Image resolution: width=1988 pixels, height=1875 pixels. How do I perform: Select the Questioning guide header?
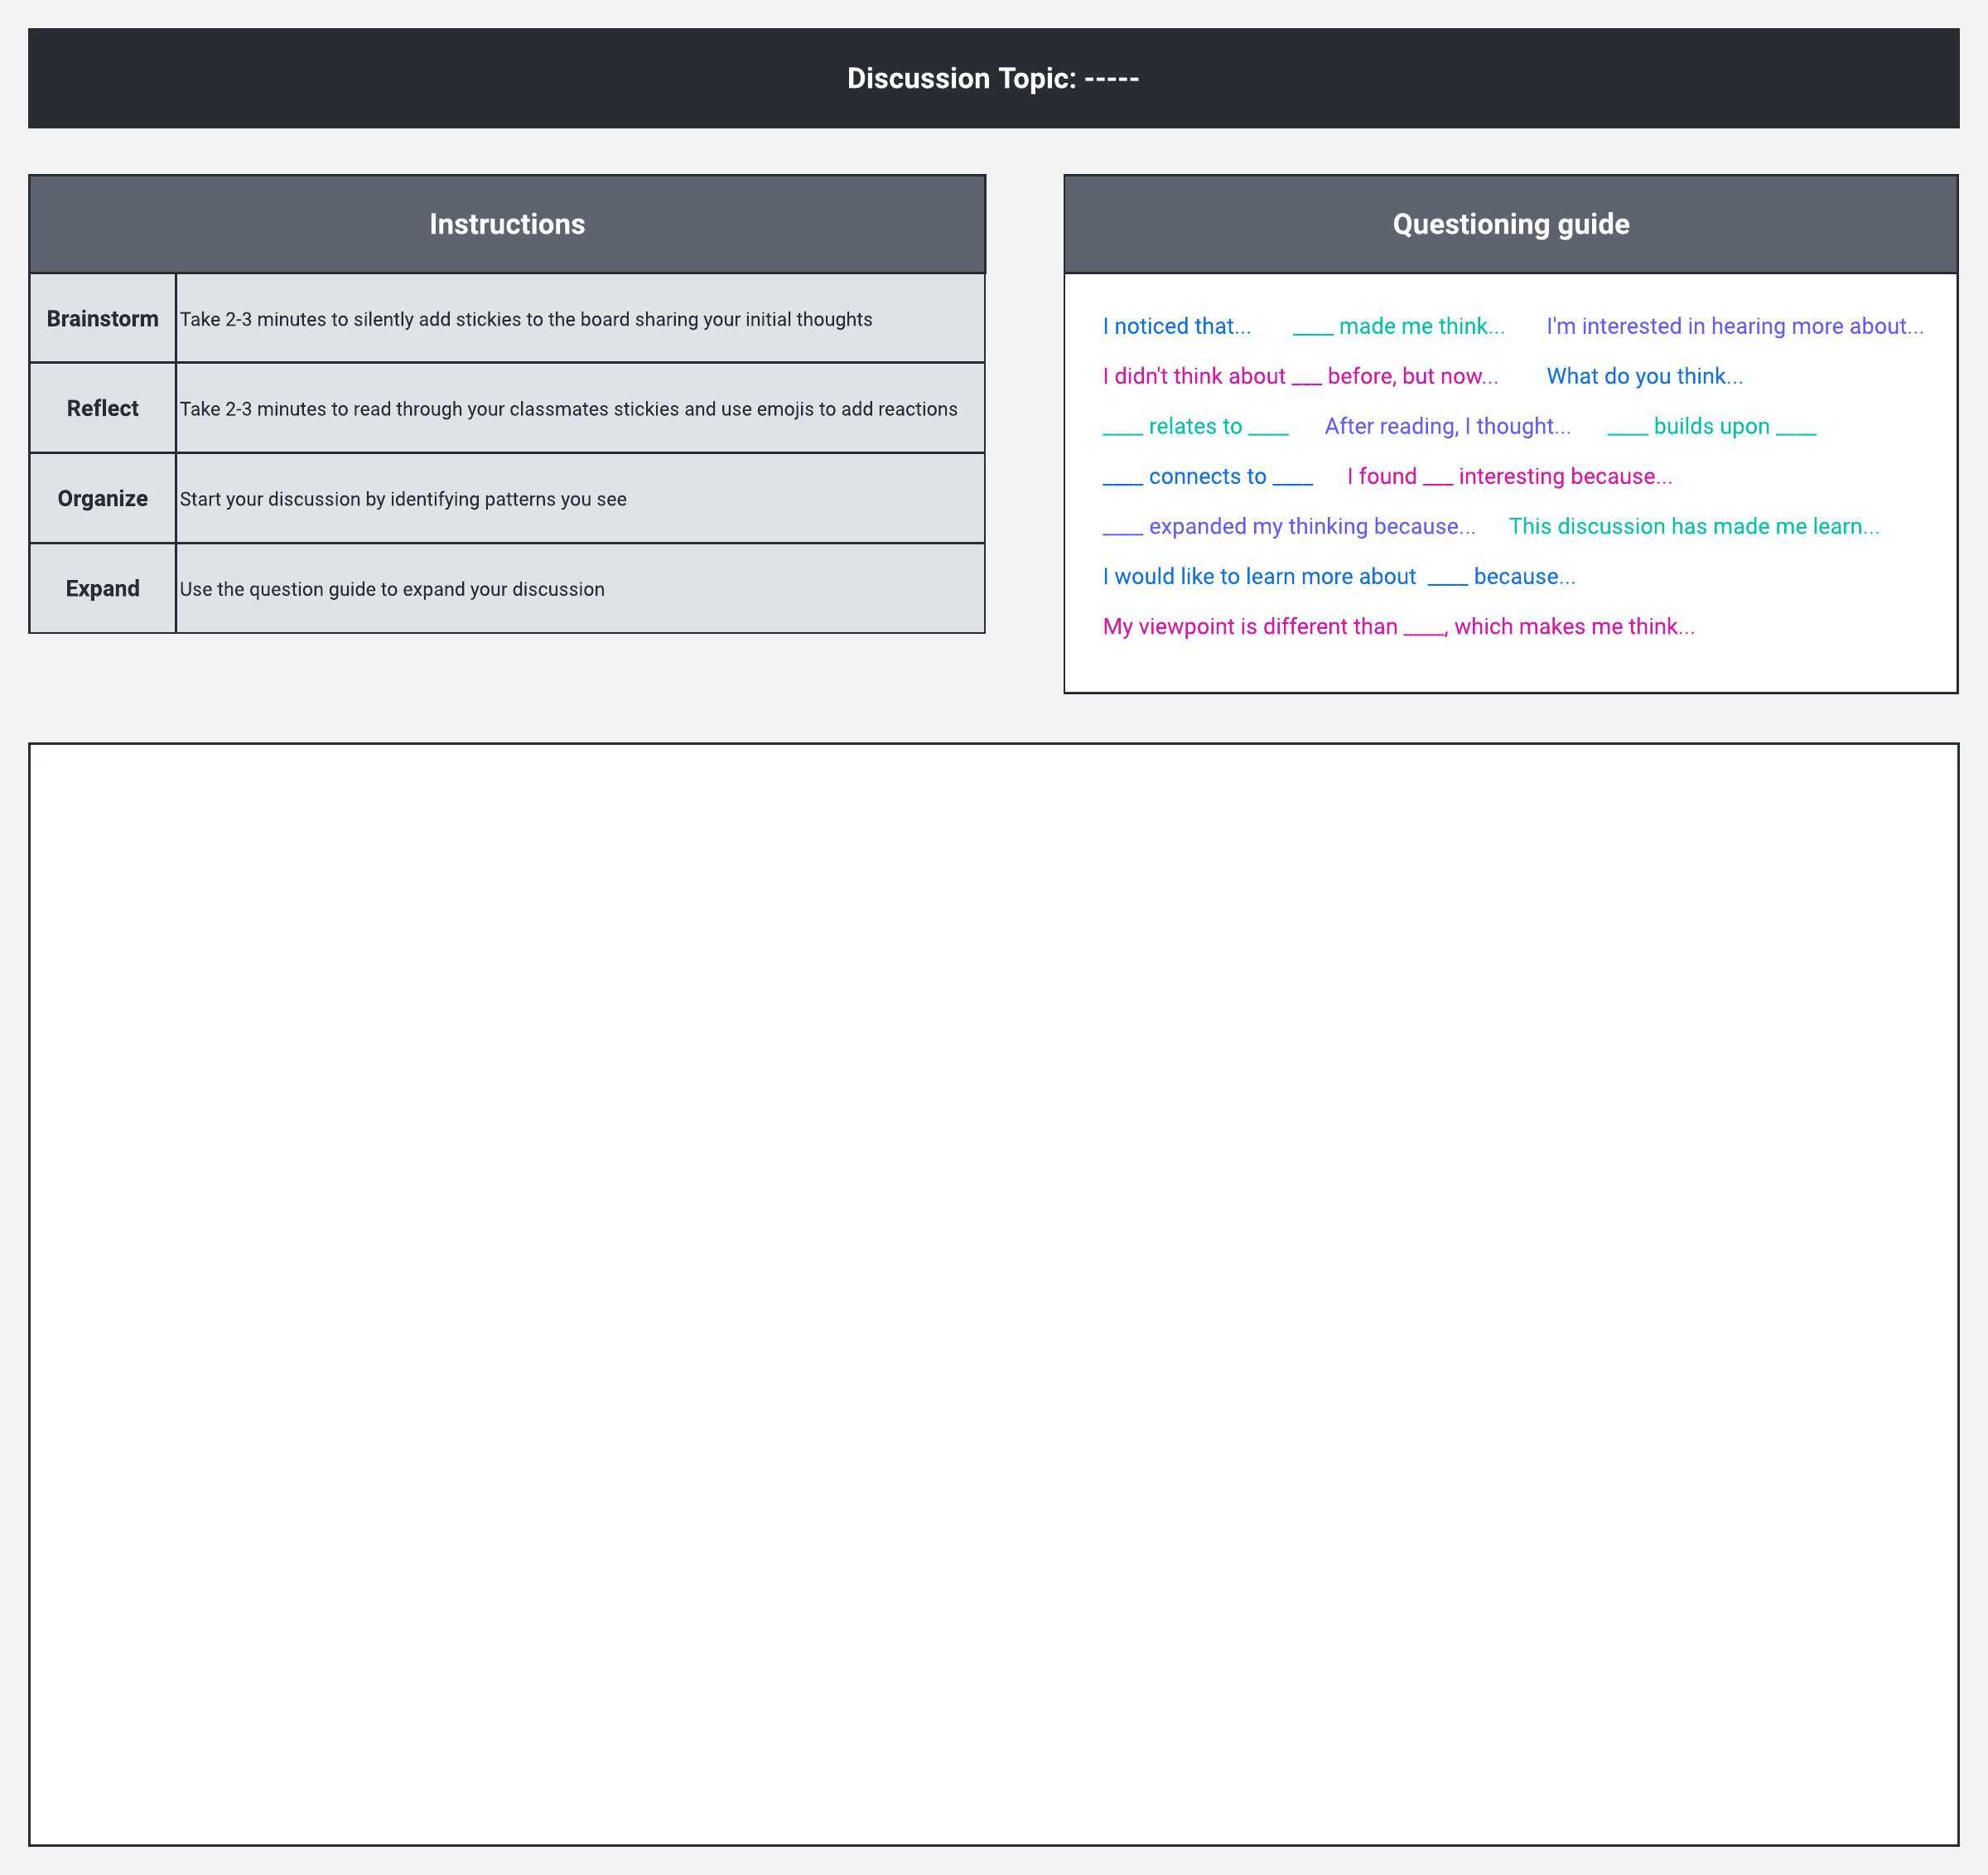1510,224
